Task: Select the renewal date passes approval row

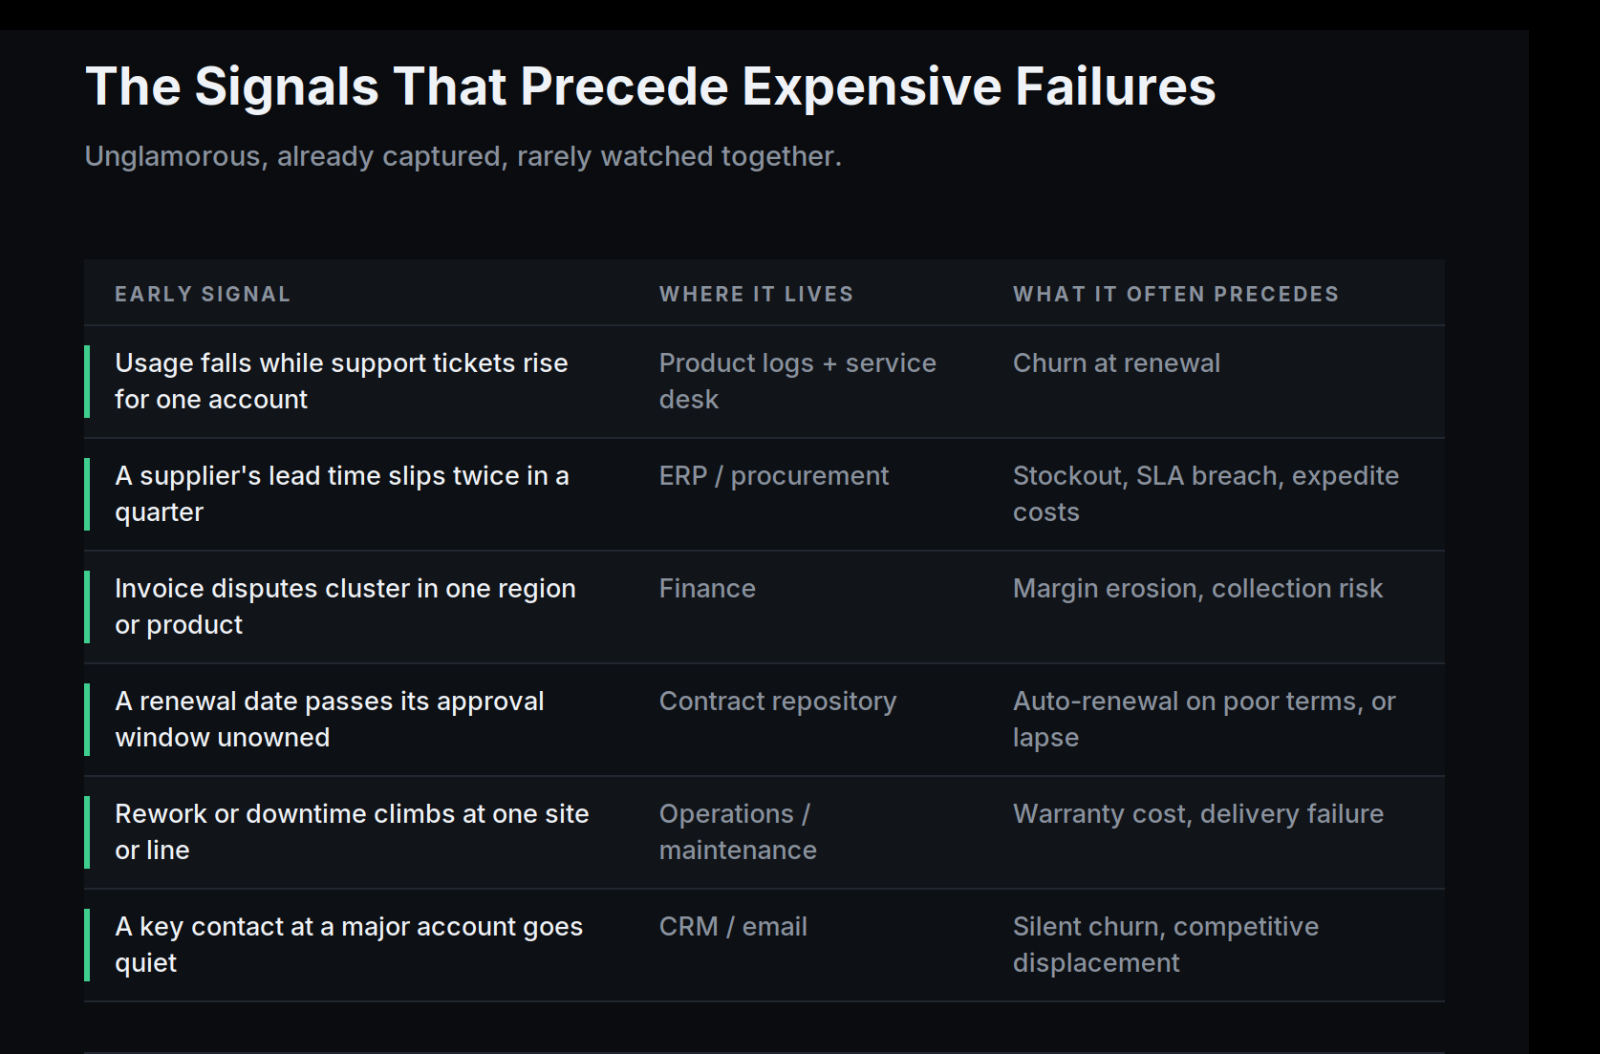Action: point(764,720)
